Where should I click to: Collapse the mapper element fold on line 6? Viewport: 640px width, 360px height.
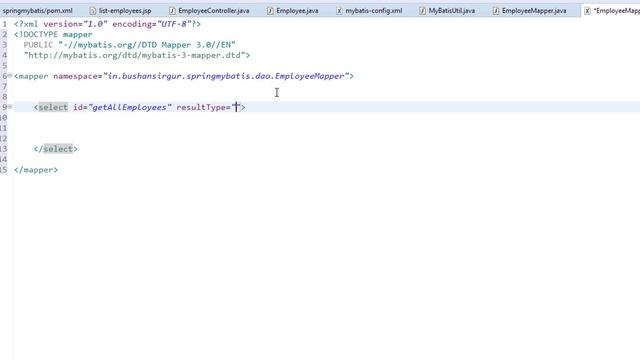[x=10, y=76]
